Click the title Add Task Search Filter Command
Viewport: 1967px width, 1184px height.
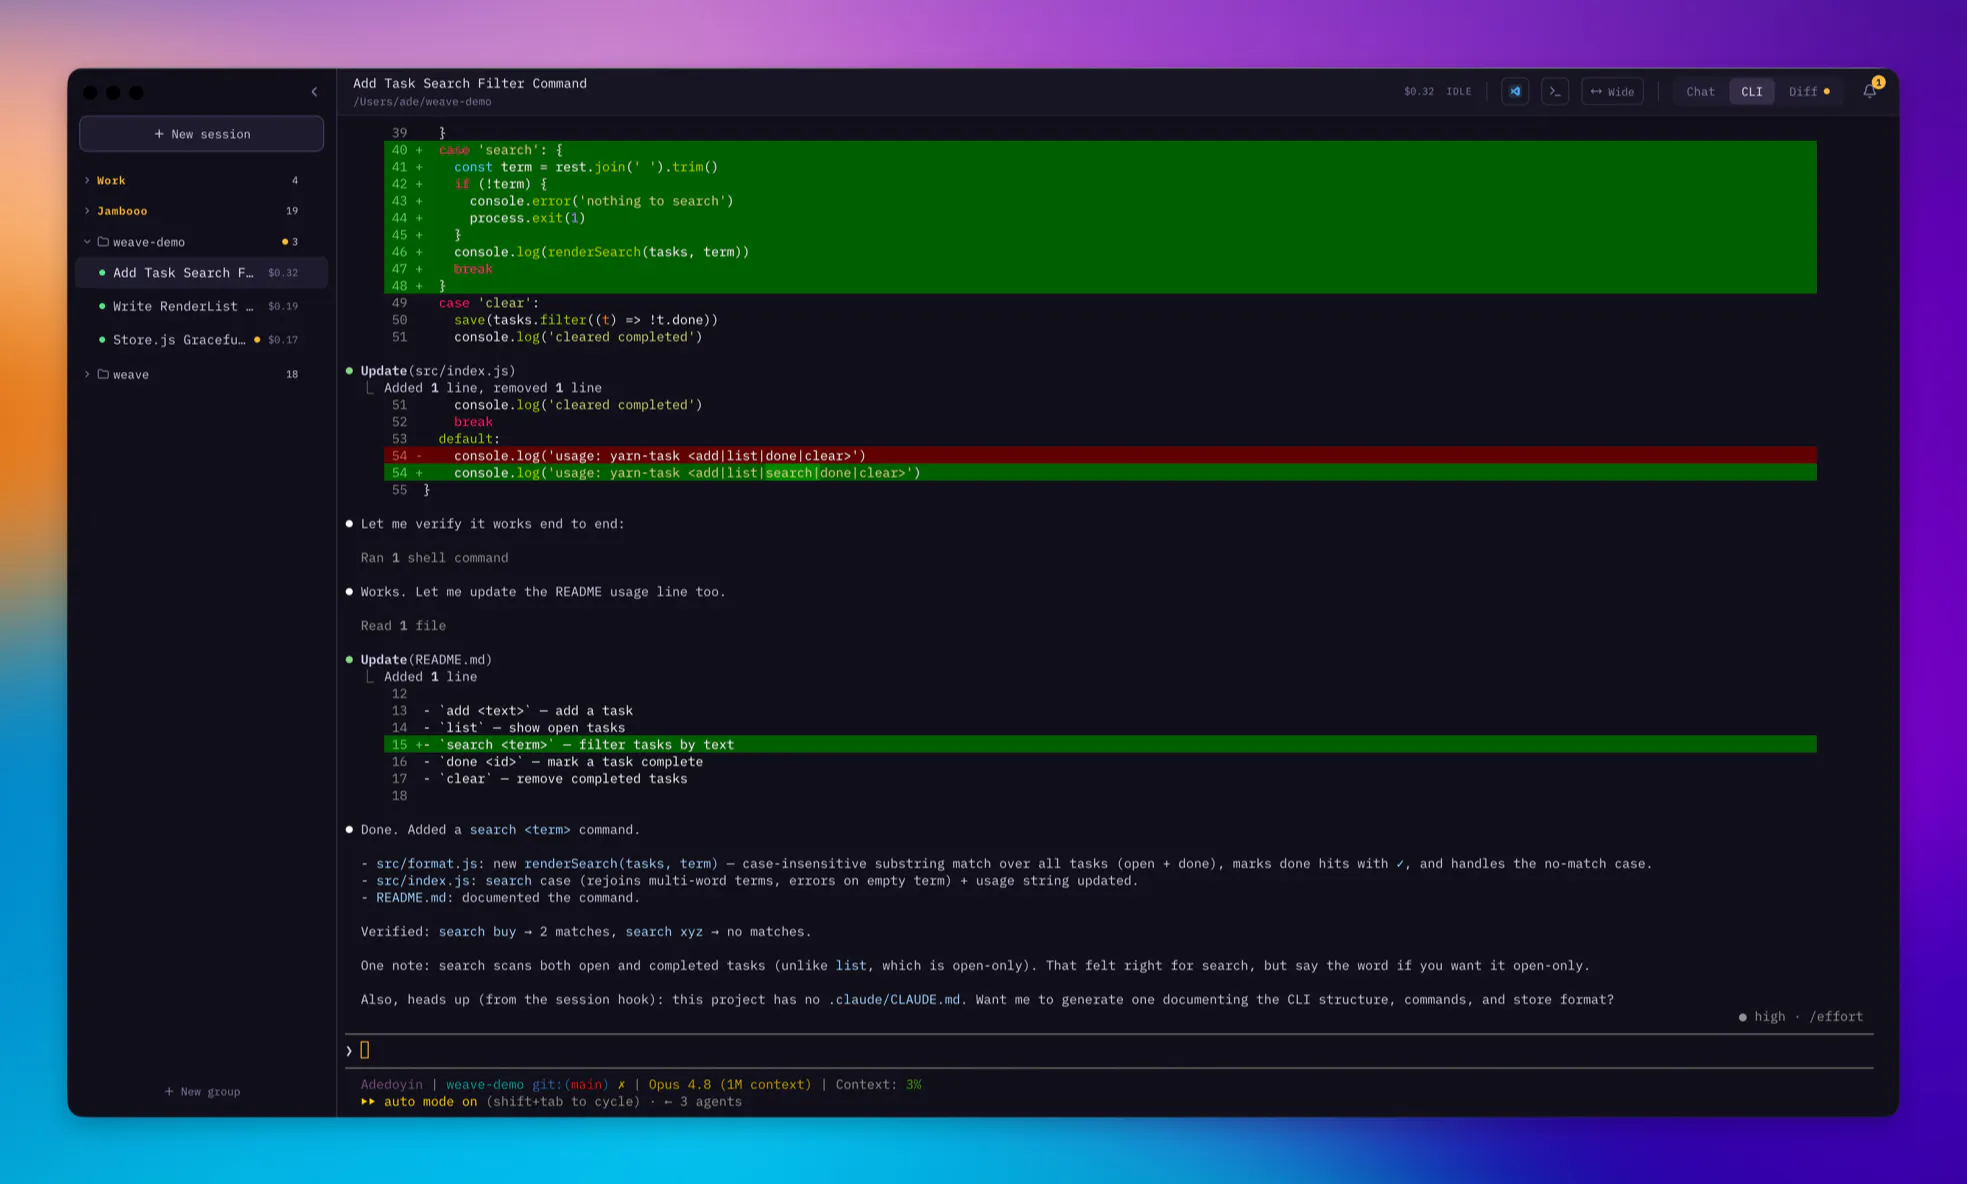click(470, 83)
